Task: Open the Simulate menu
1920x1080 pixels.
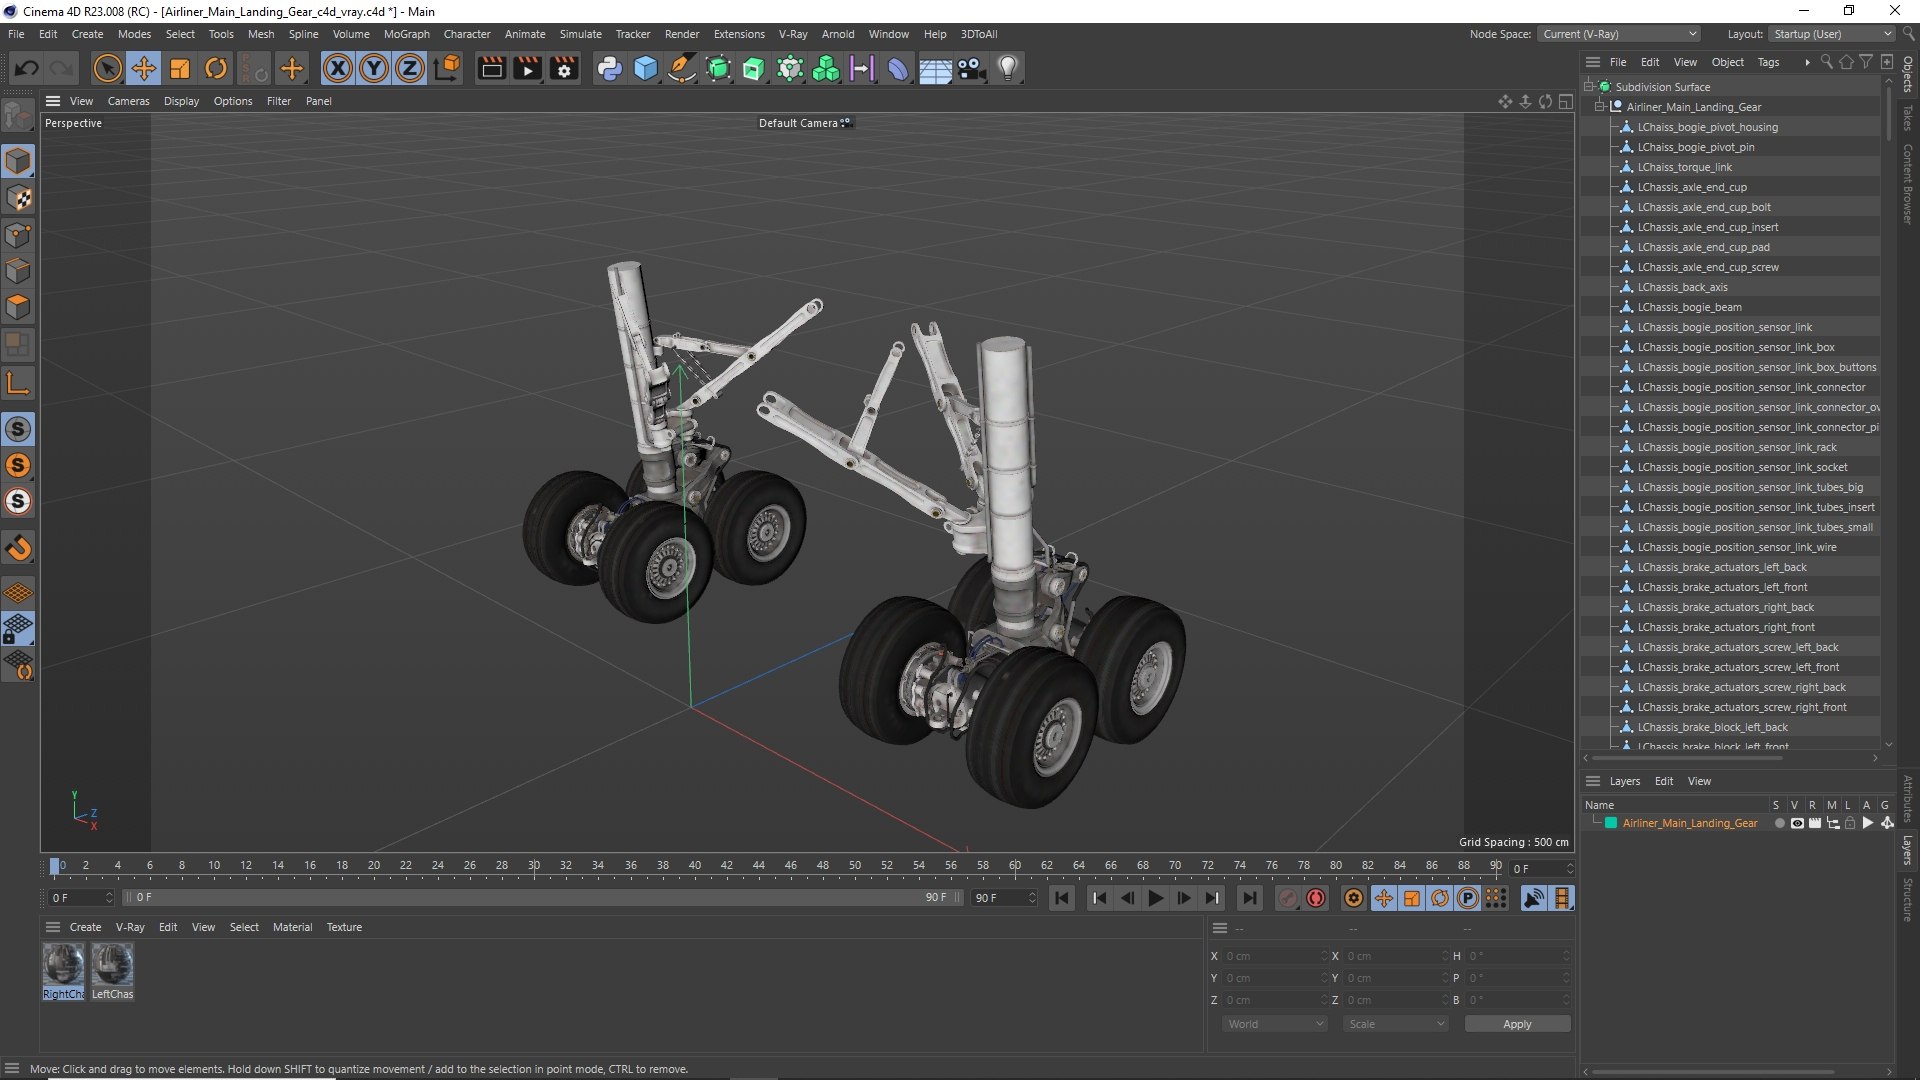Action: pyautogui.click(x=580, y=34)
